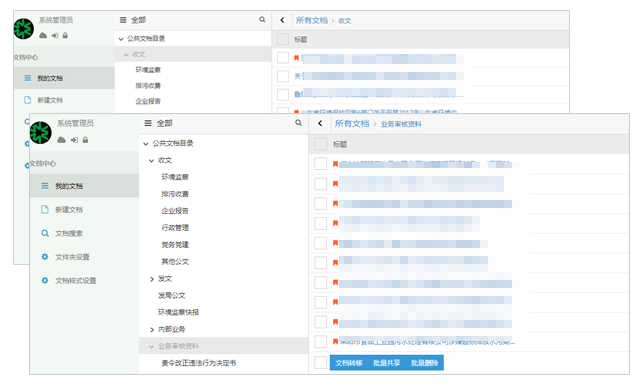The height and width of the screenshot is (388, 640).
Task: Click the lock icon in the front window
Action: pyautogui.click(x=85, y=140)
